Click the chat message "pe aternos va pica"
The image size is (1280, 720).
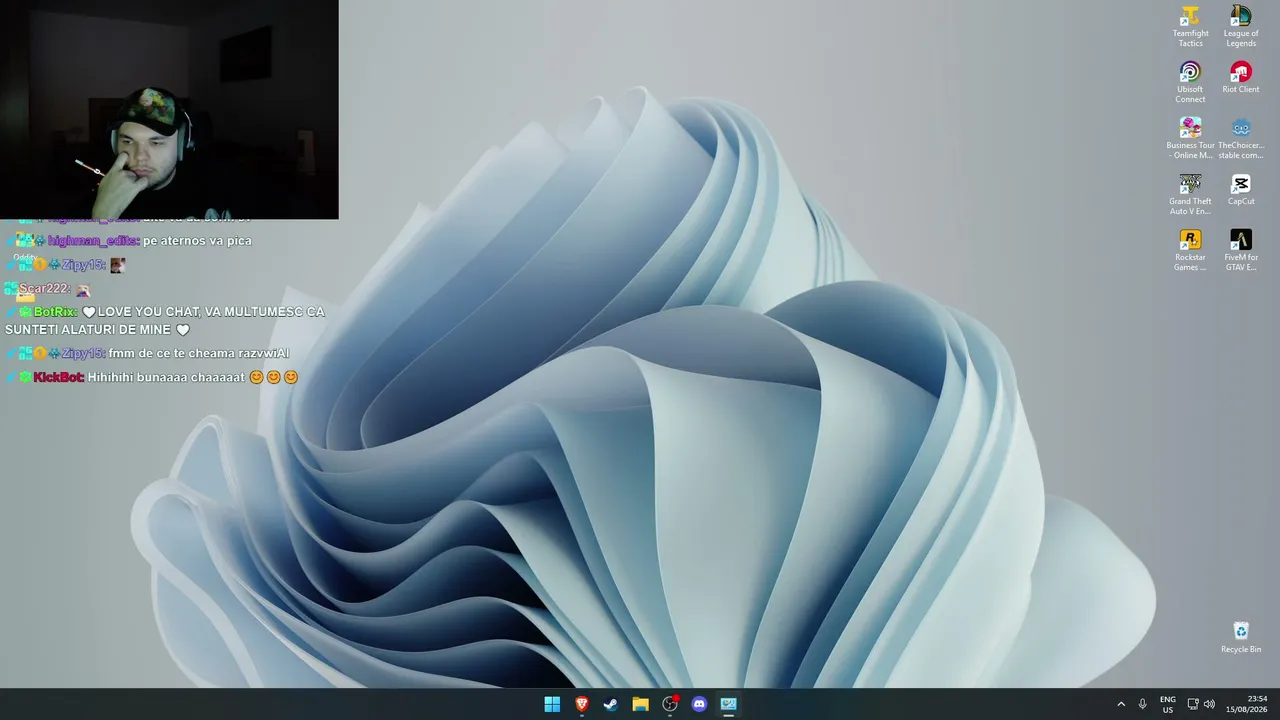pos(197,241)
